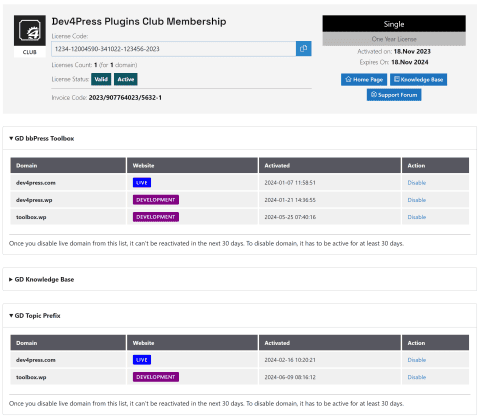Viewport: 480px width, 418px height.
Task: Click the expiry date 18.Nov 2024
Action: [410, 62]
